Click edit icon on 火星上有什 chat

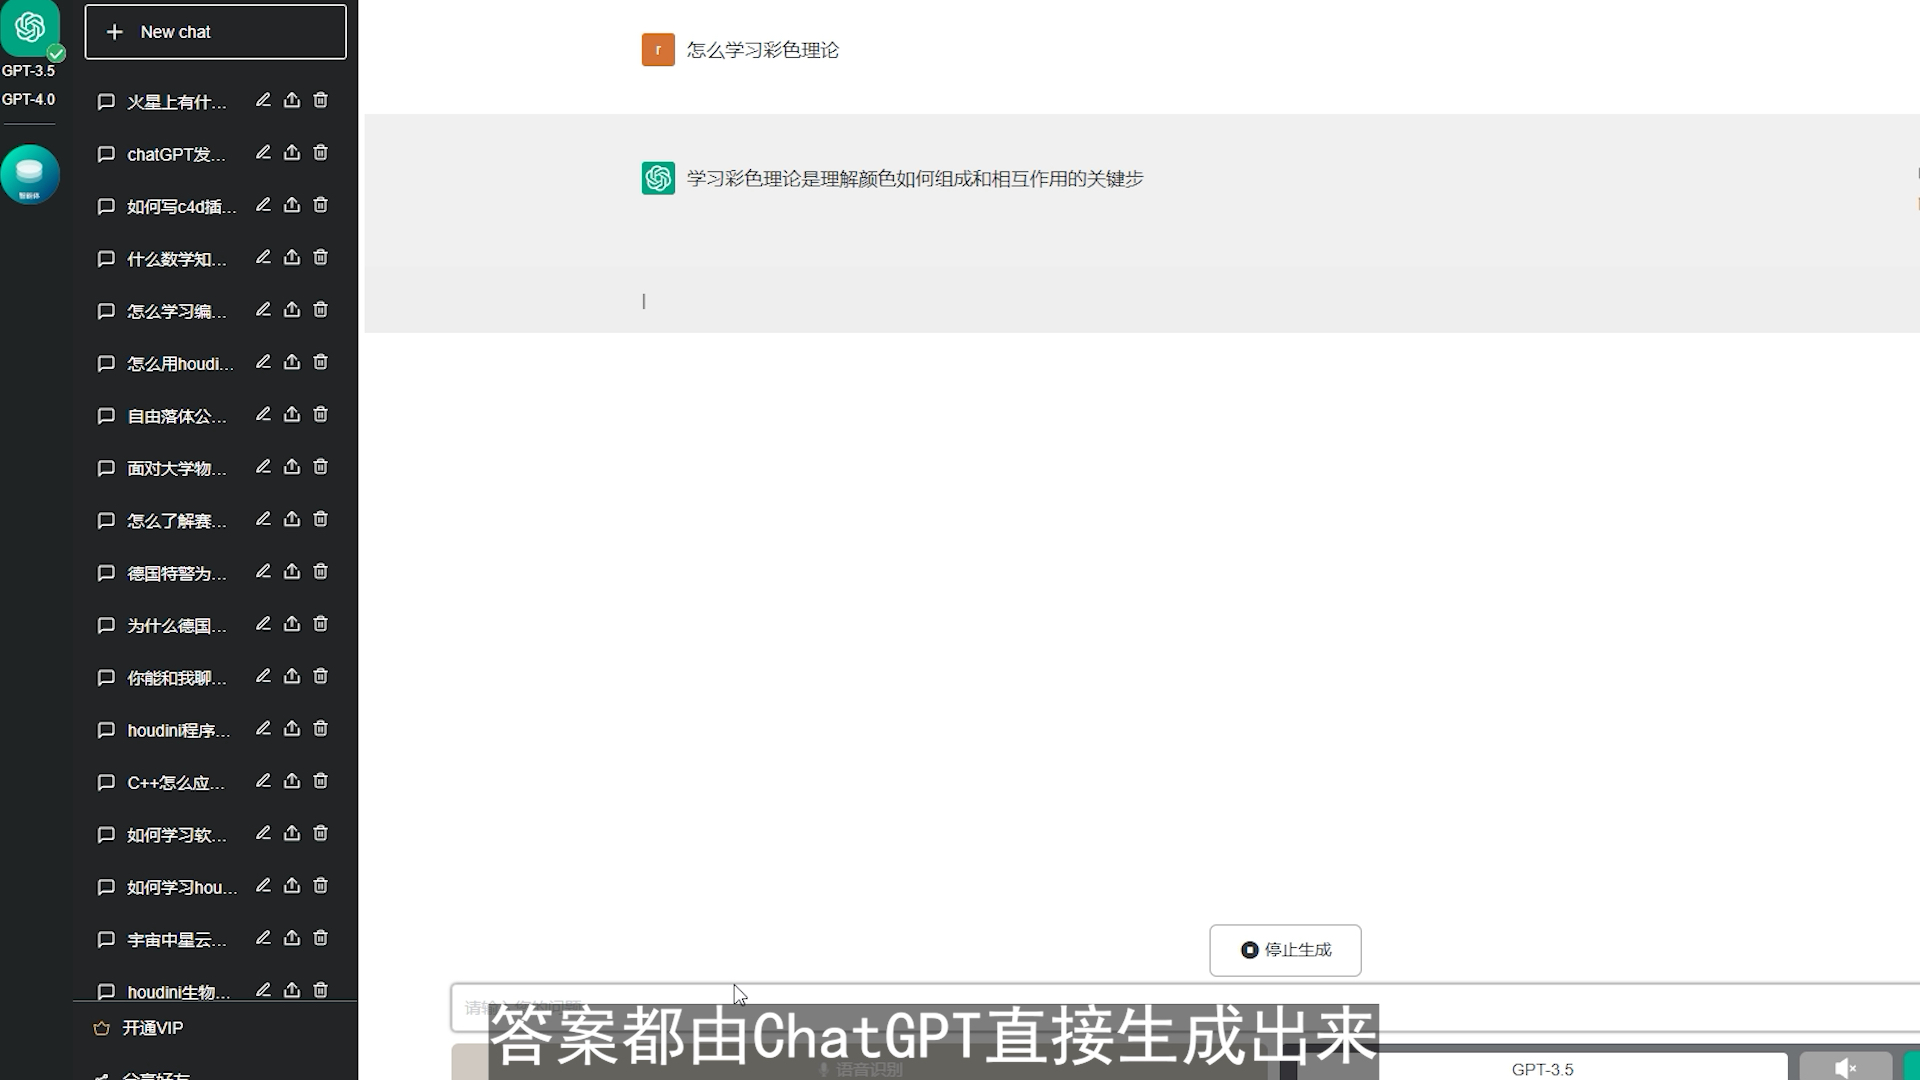264,100
